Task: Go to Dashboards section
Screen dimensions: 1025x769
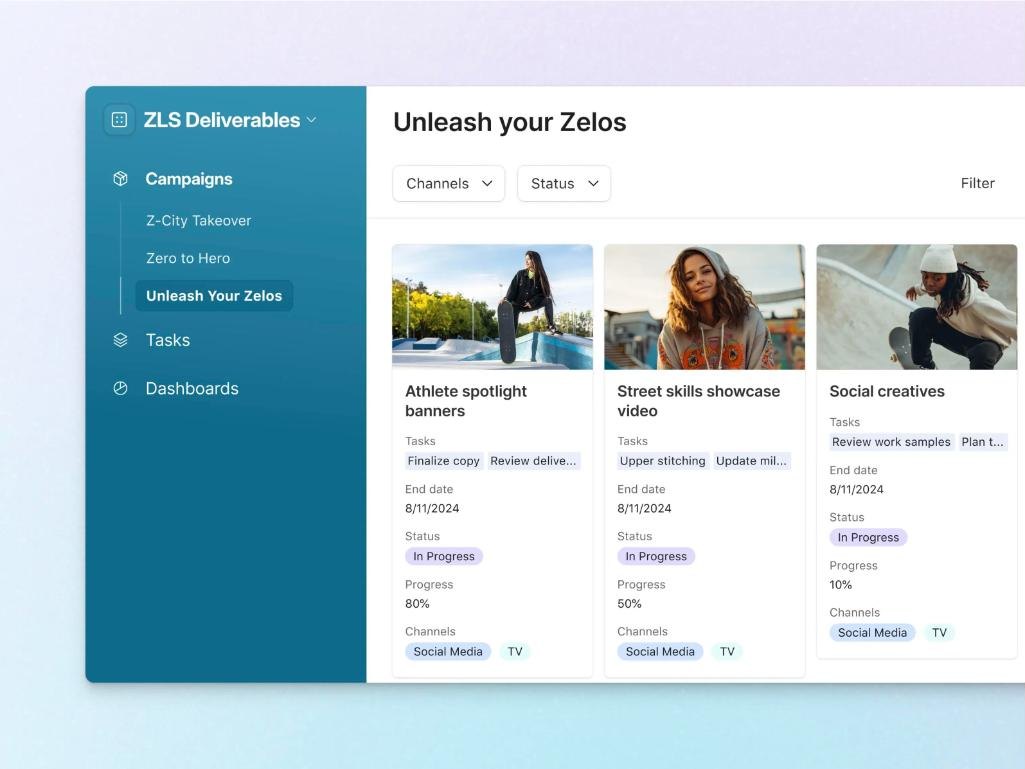Action: 192,388
